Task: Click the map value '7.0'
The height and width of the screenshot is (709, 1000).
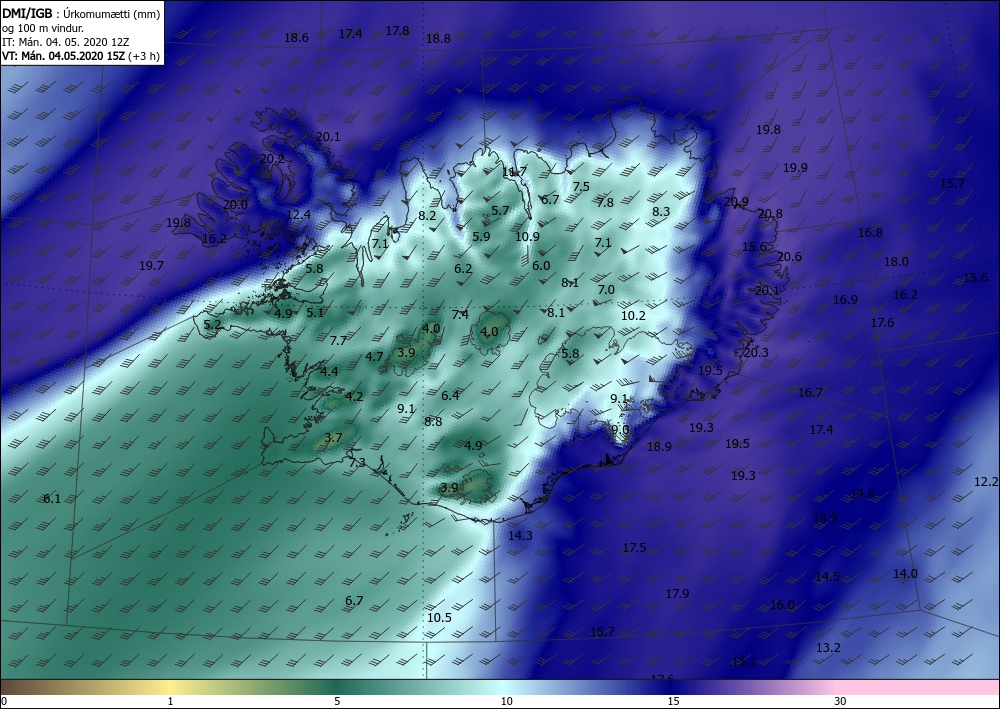Action: (606, 289)
